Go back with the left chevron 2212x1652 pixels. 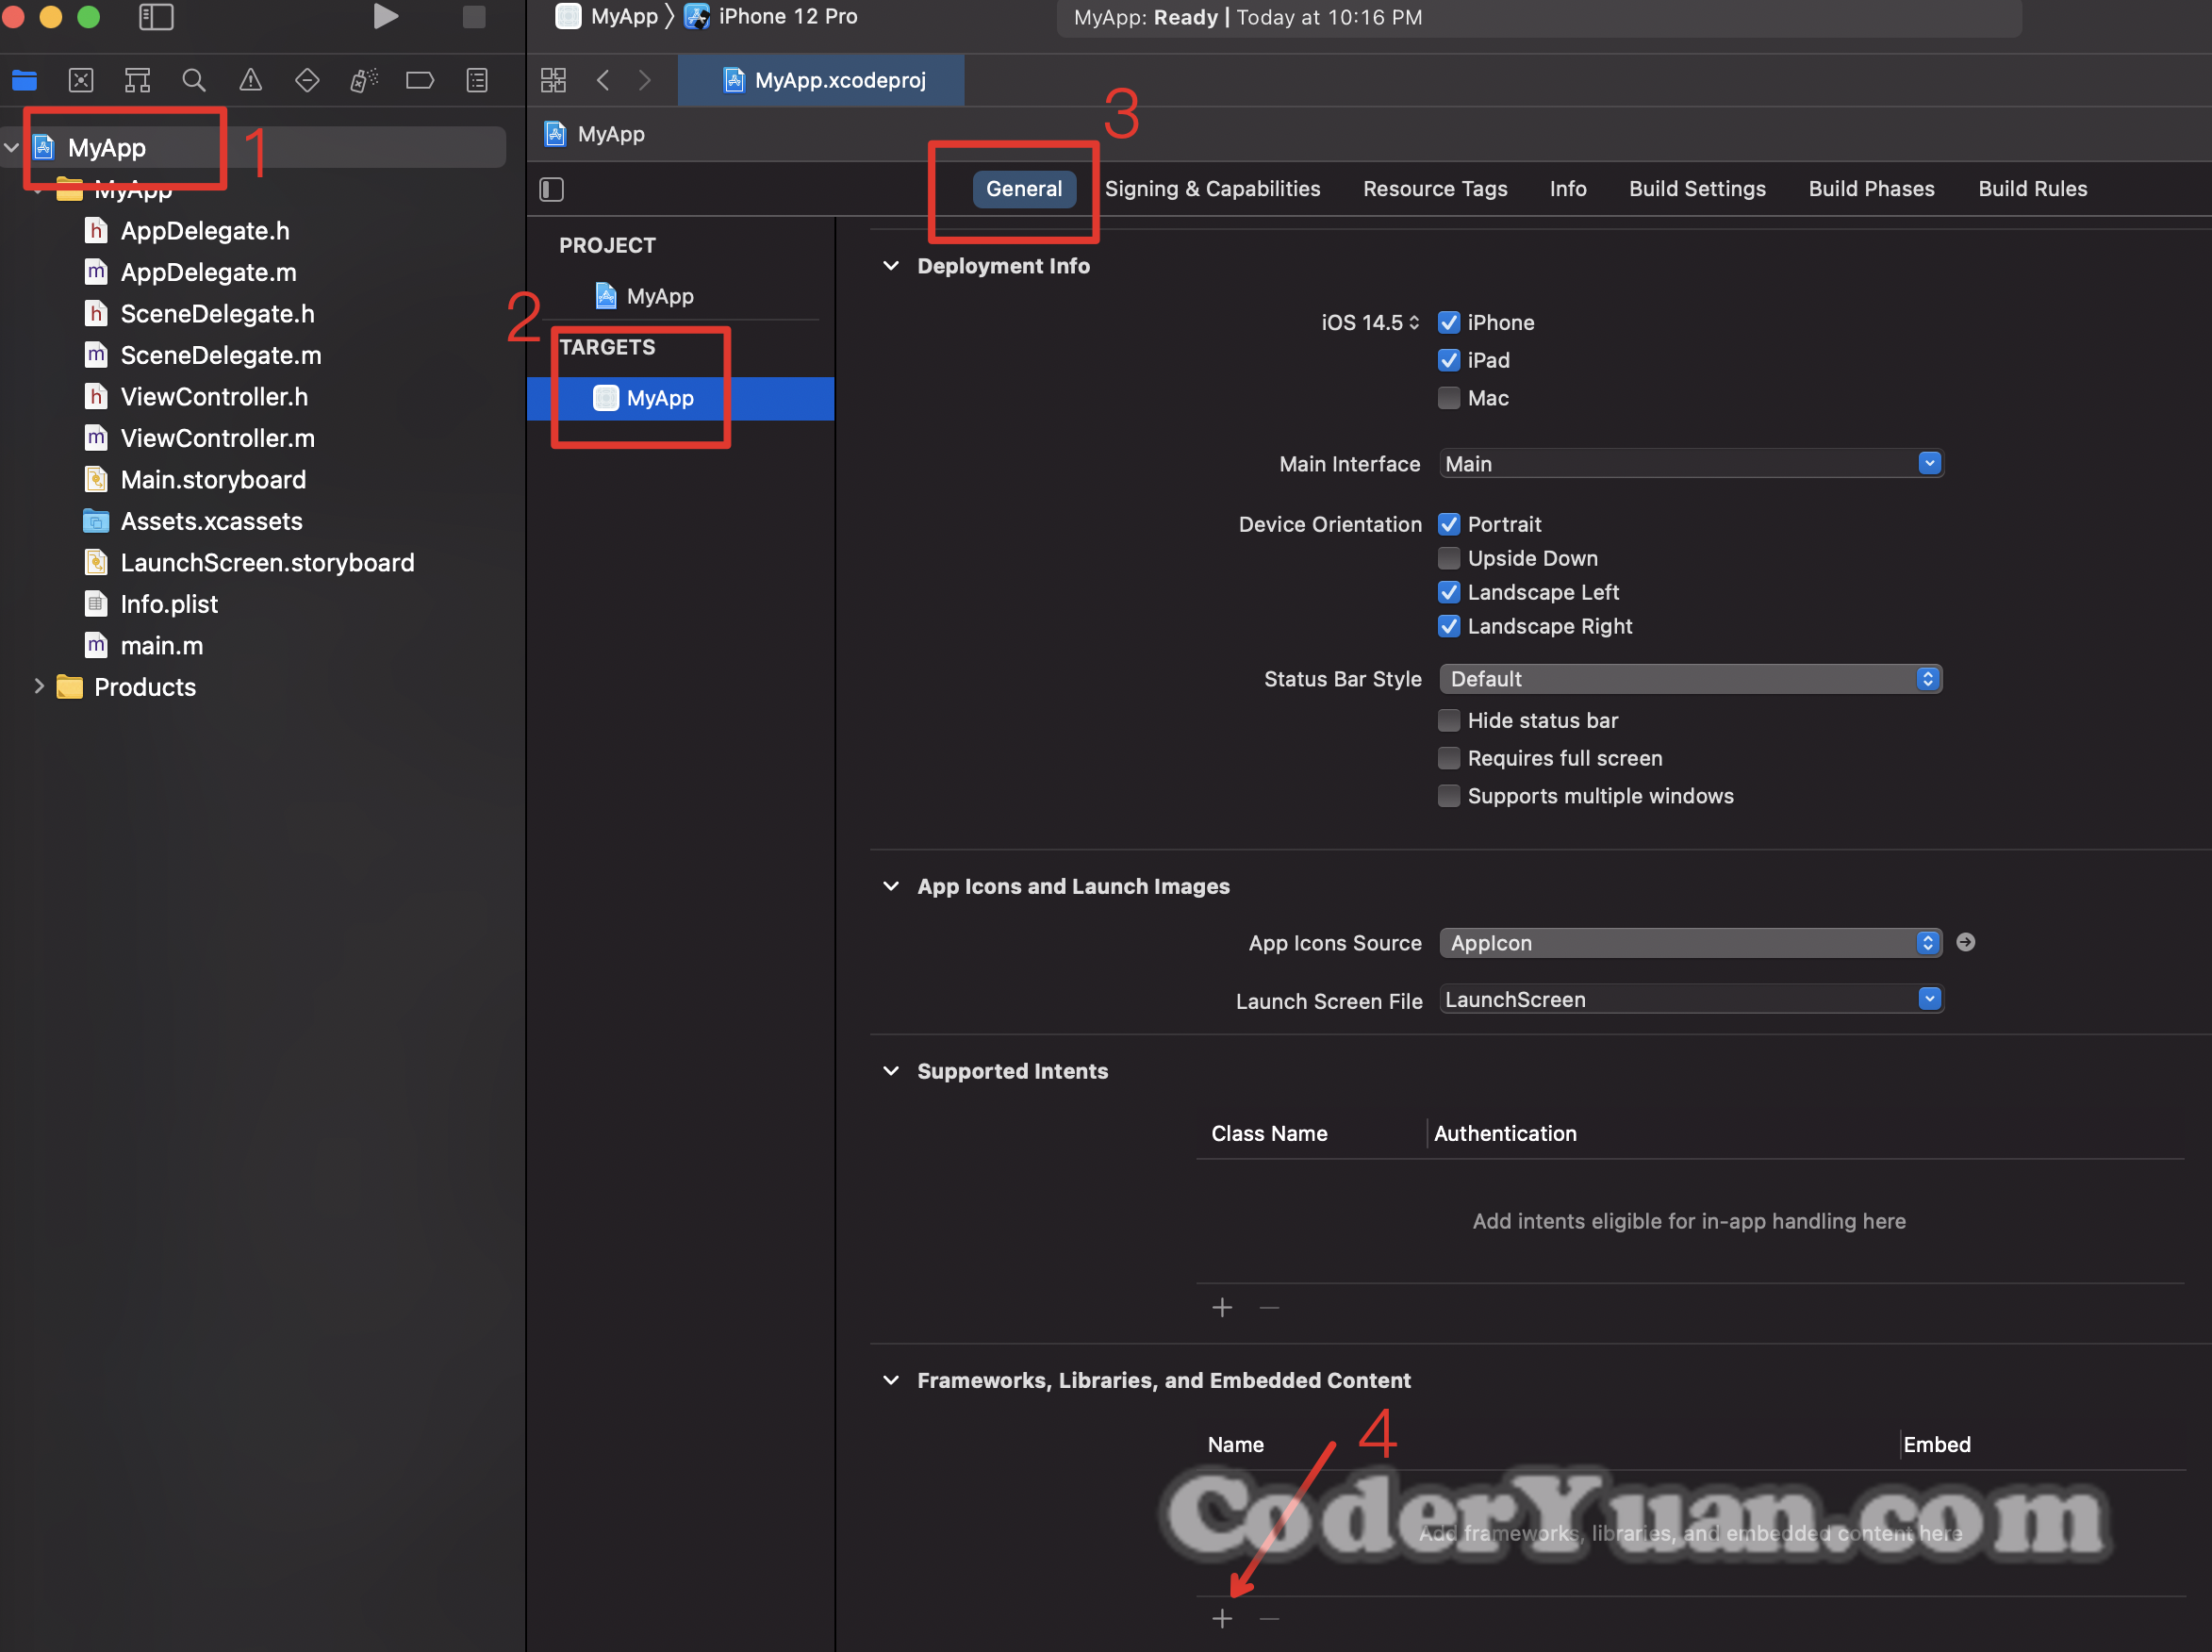click(x=602, y=80)
